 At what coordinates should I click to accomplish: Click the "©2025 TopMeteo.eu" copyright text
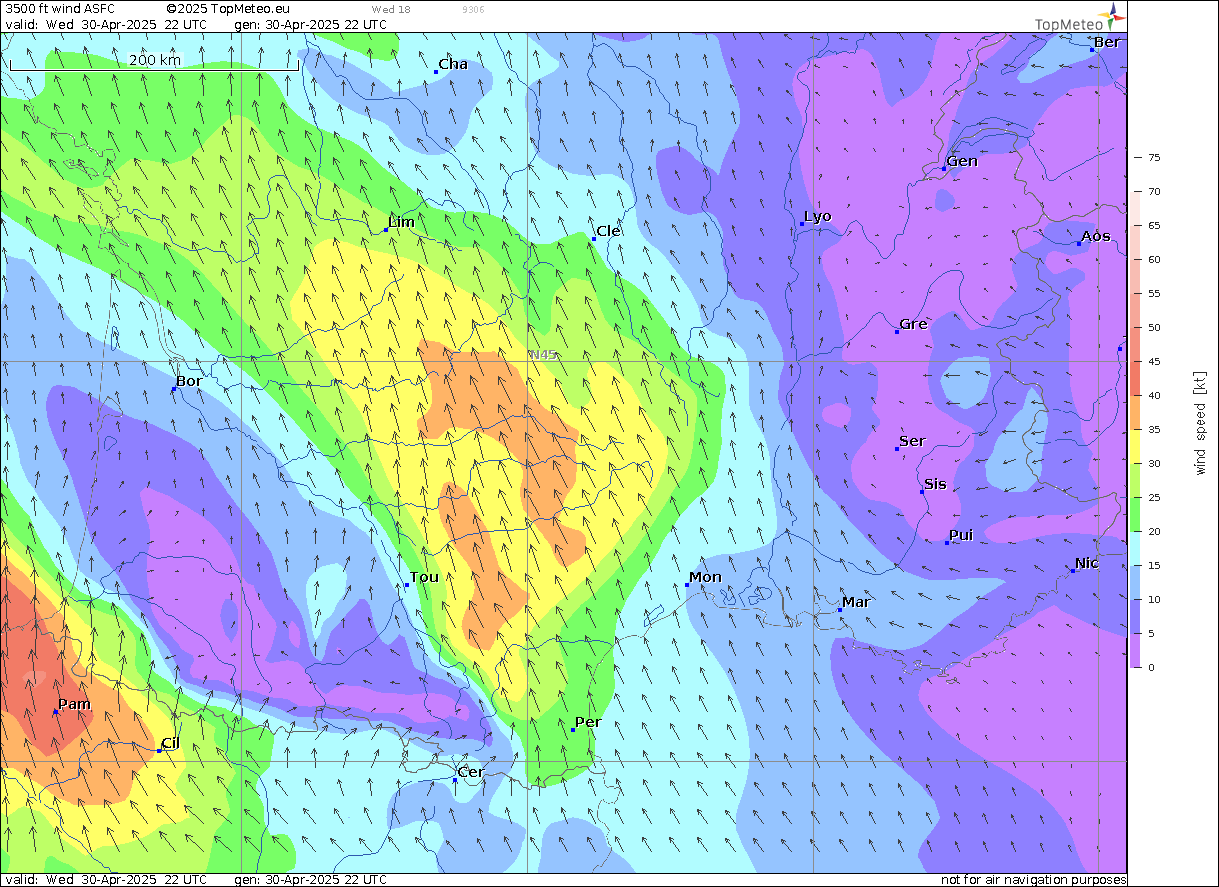(x=227, y=9)
